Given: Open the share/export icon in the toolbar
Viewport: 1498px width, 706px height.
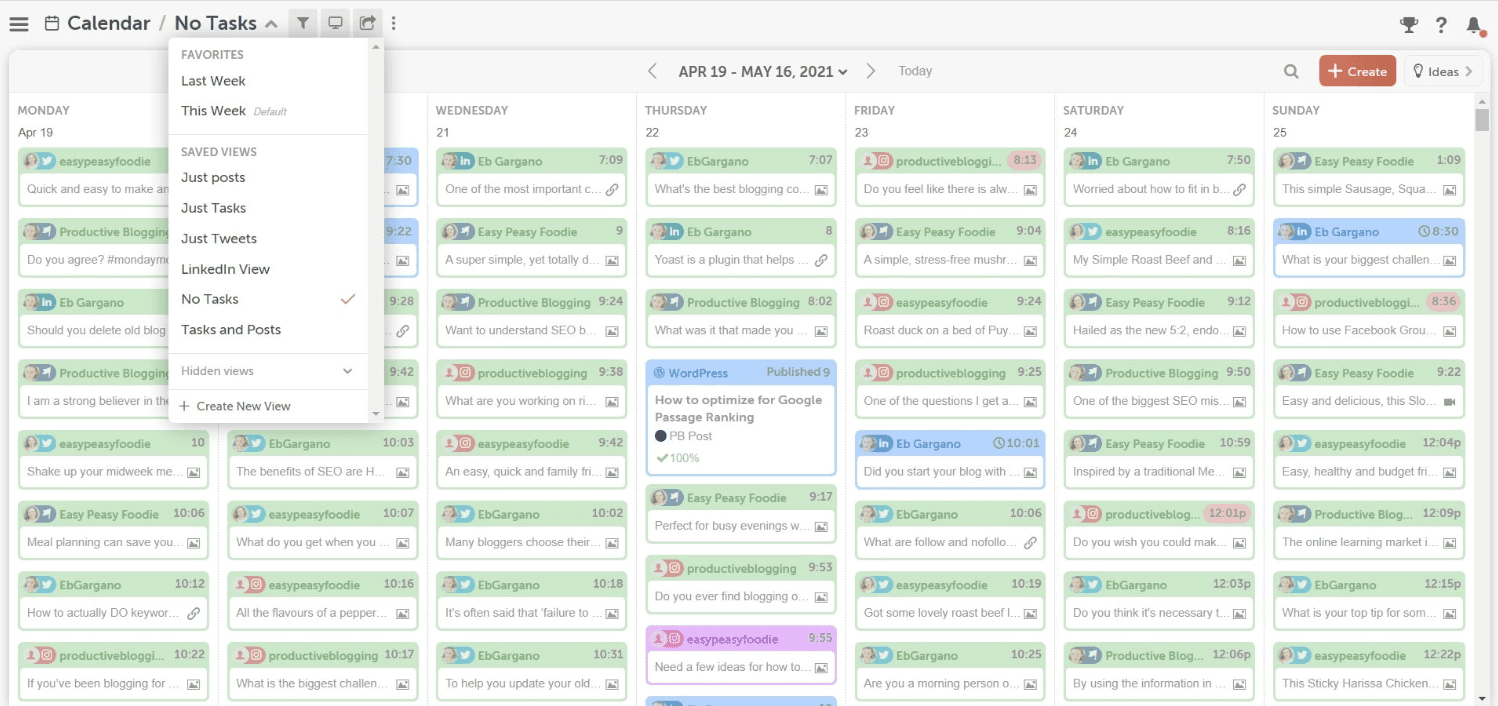Looking at the screenshot, I should click(366, 22).
